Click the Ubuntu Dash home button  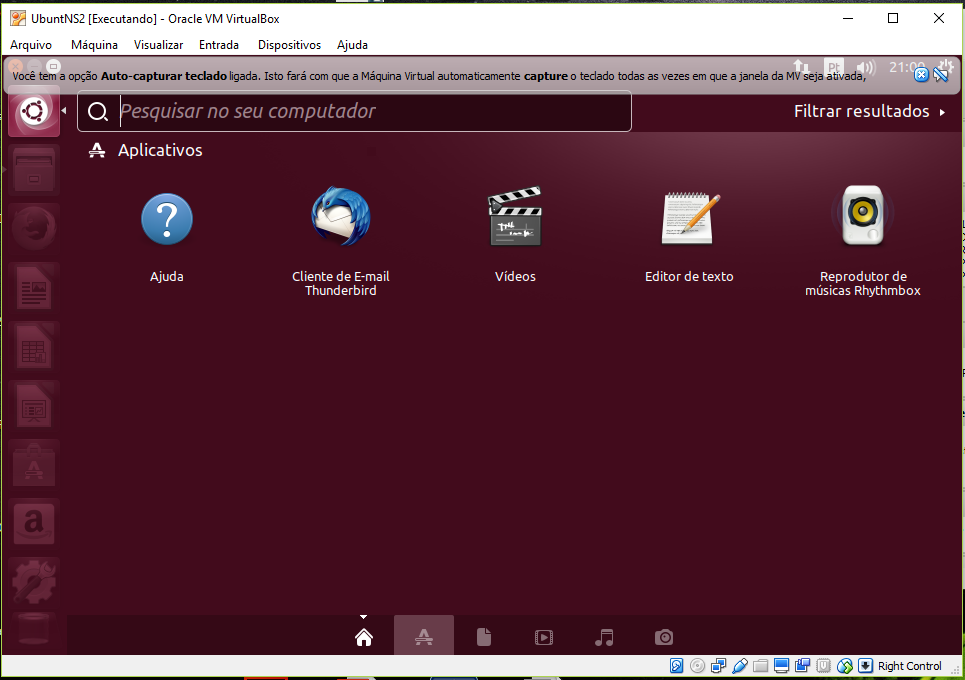[34, 111]
